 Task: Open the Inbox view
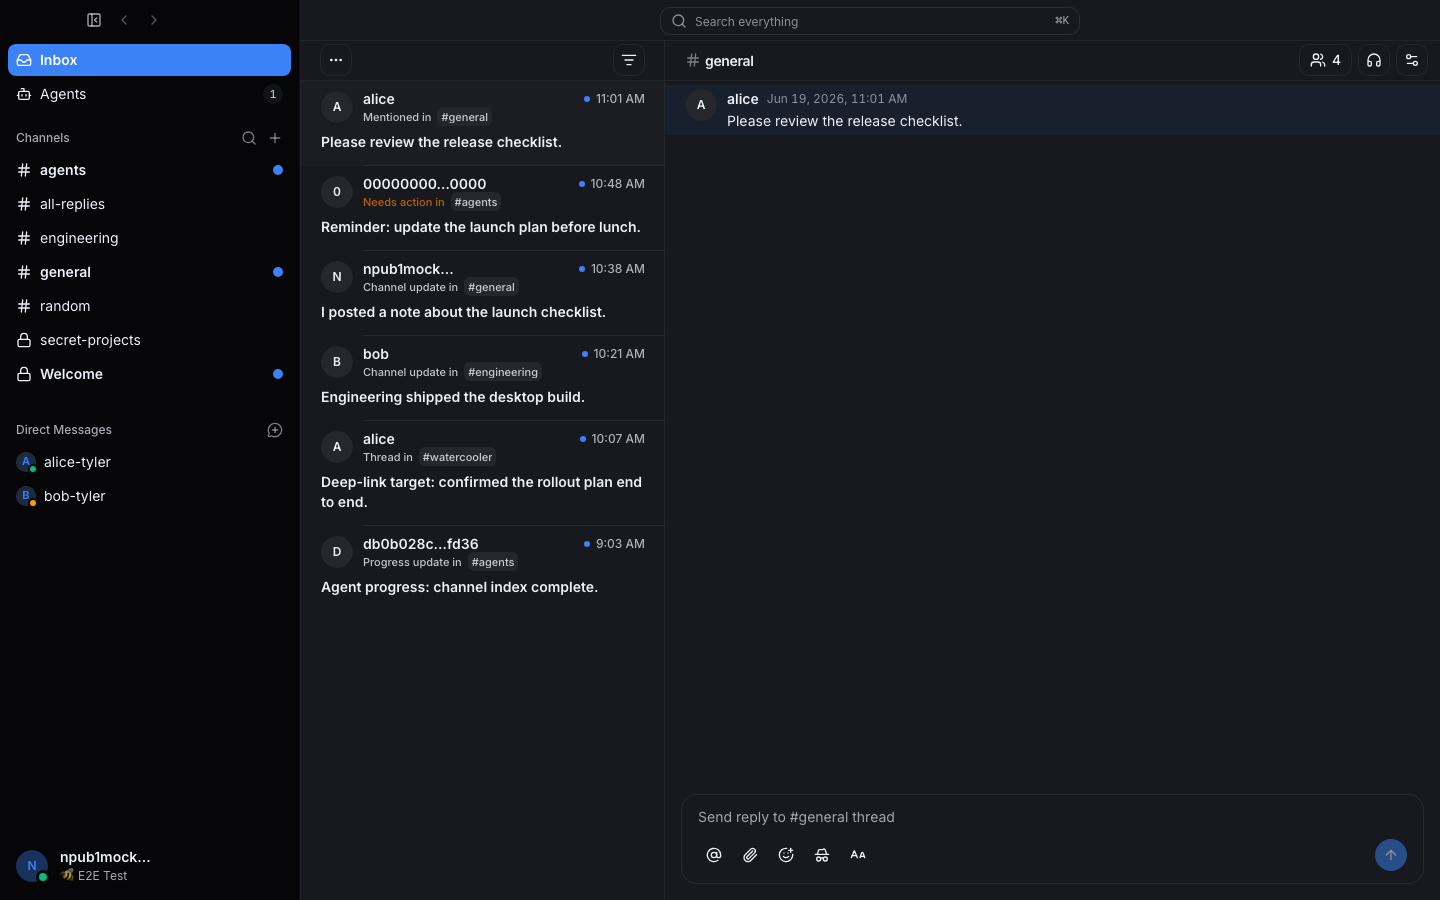pos(149,60)
